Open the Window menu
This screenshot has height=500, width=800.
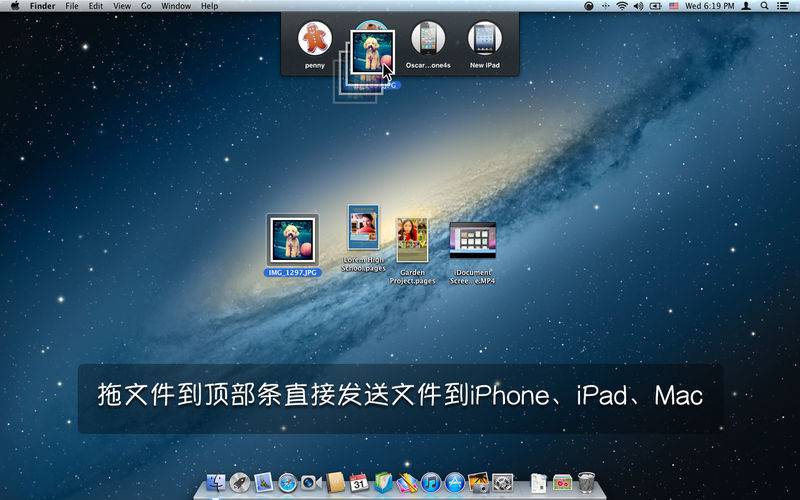(x=176, y=6)
